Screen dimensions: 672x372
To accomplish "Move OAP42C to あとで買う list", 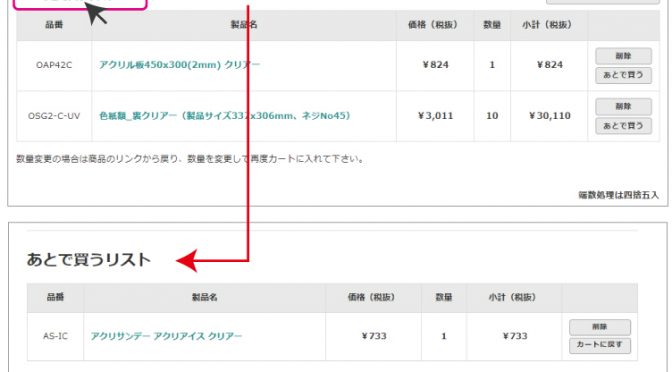I will click(x=623, y=75).
